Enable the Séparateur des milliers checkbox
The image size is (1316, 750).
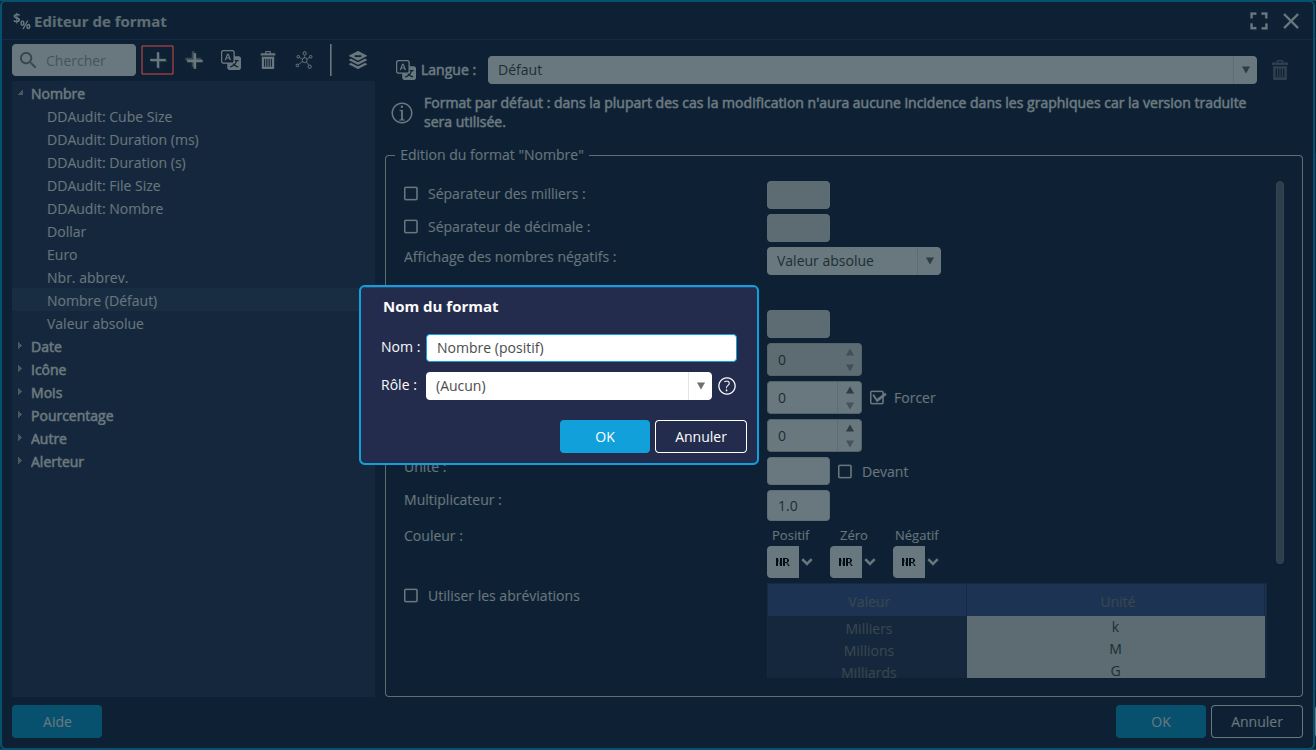tap(411, 194)
